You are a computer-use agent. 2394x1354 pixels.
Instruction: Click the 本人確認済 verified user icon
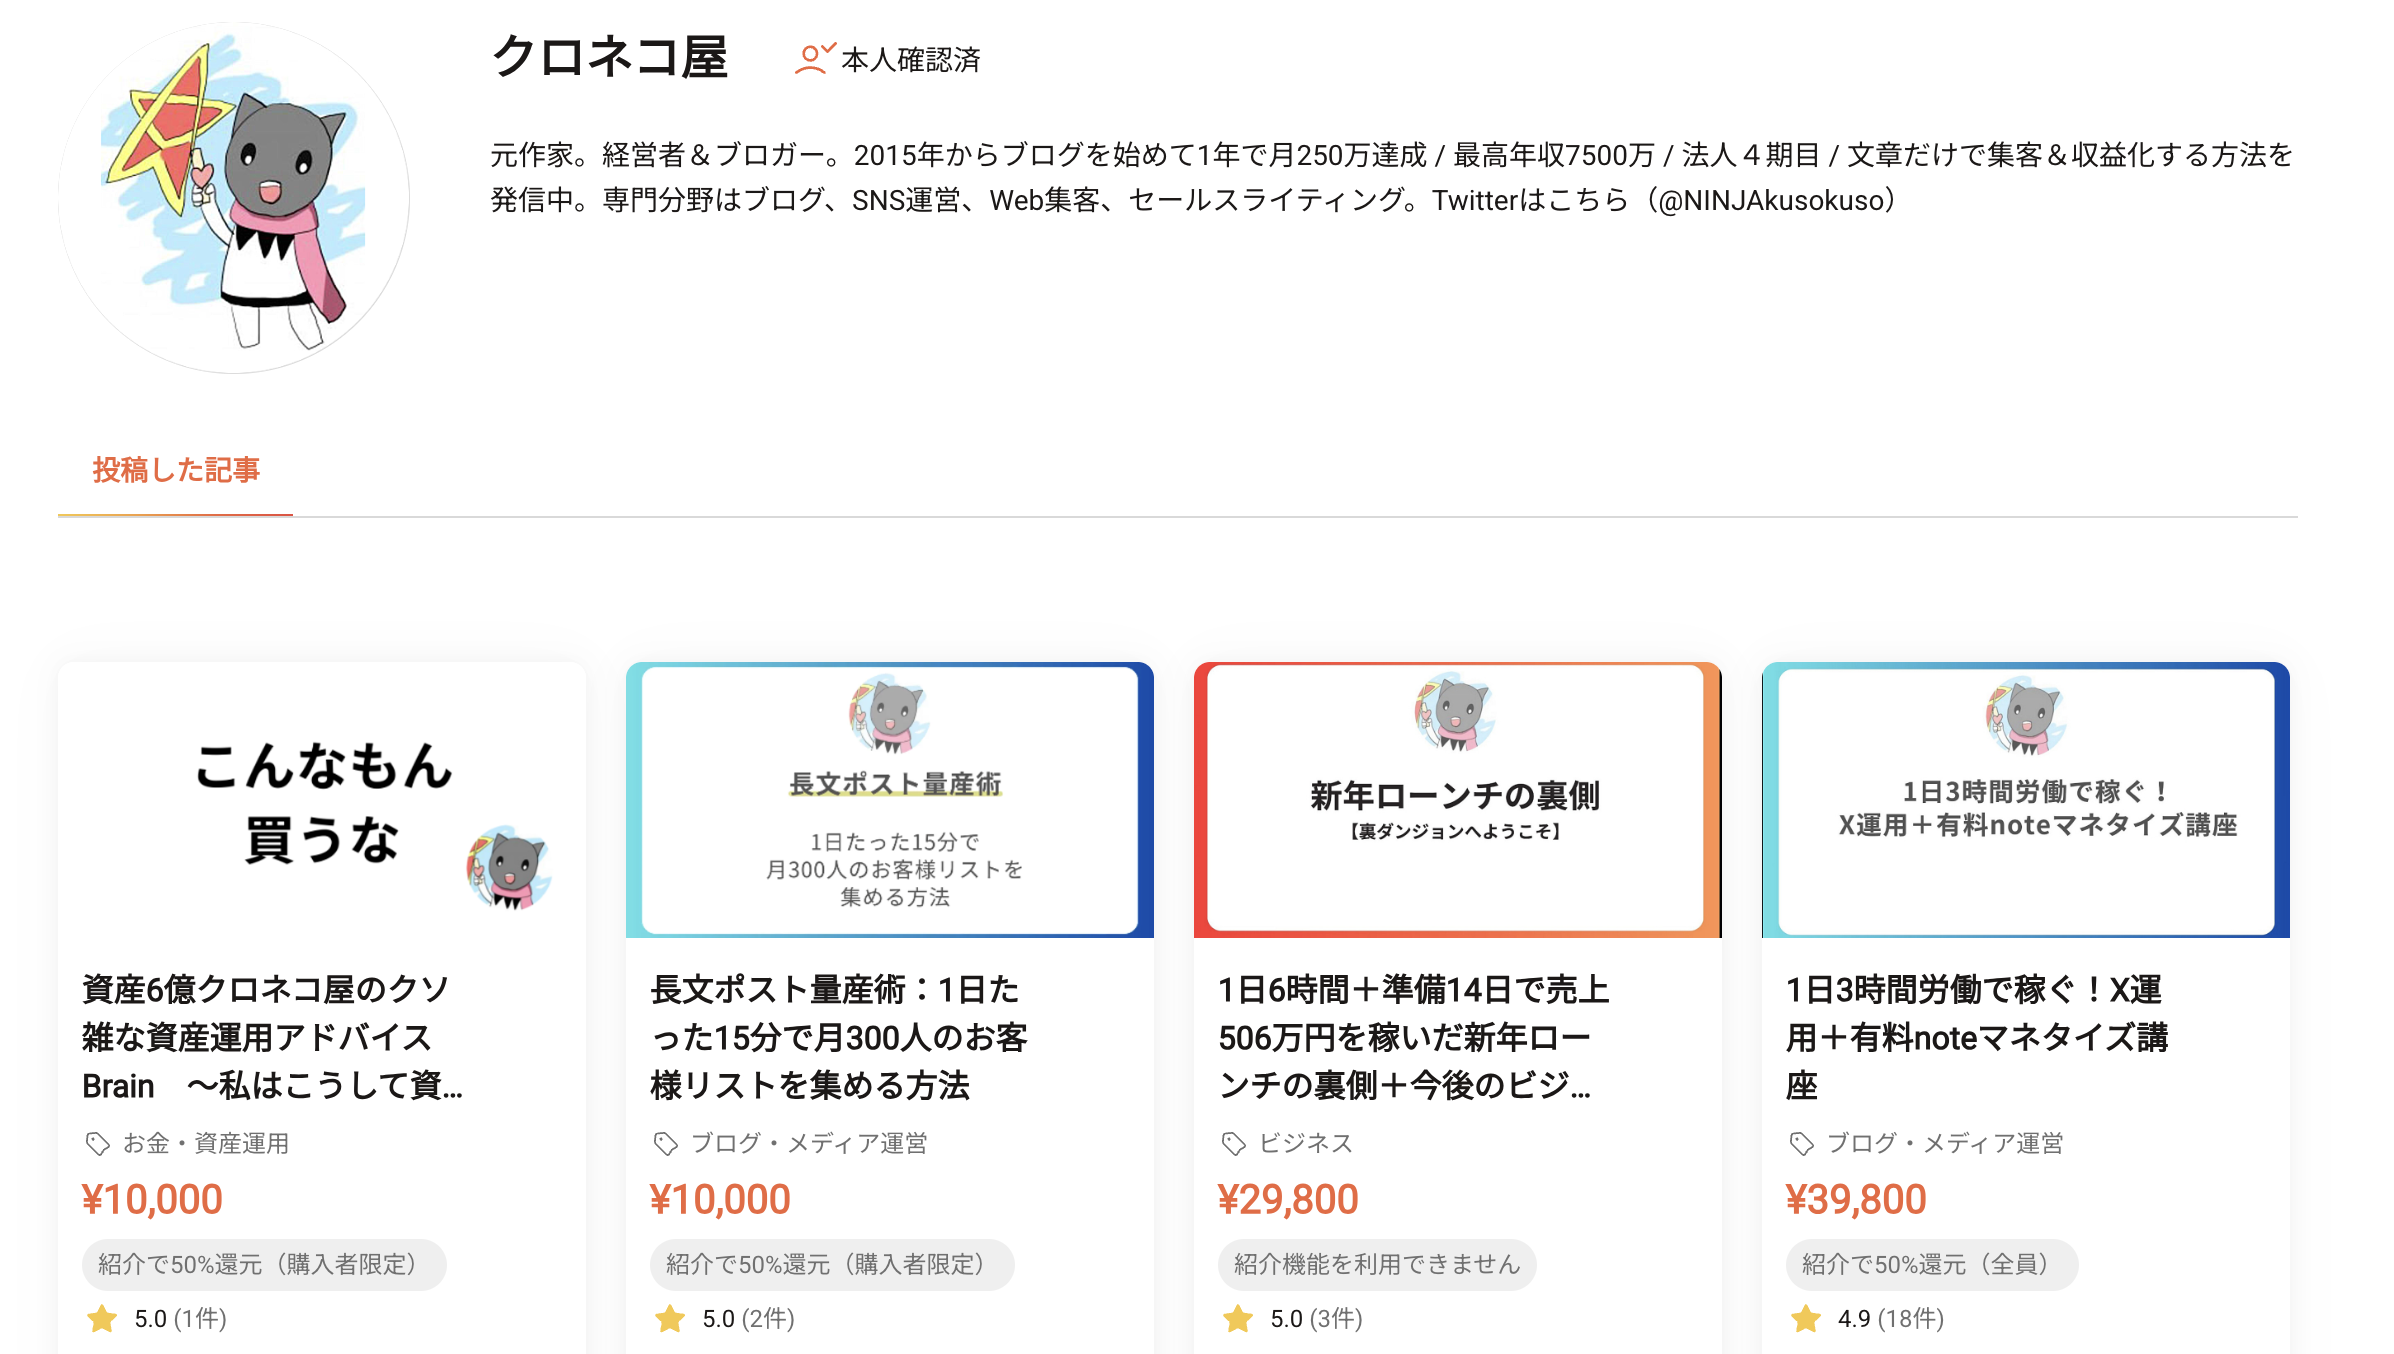pyautogui.click(x=812, y=59)
